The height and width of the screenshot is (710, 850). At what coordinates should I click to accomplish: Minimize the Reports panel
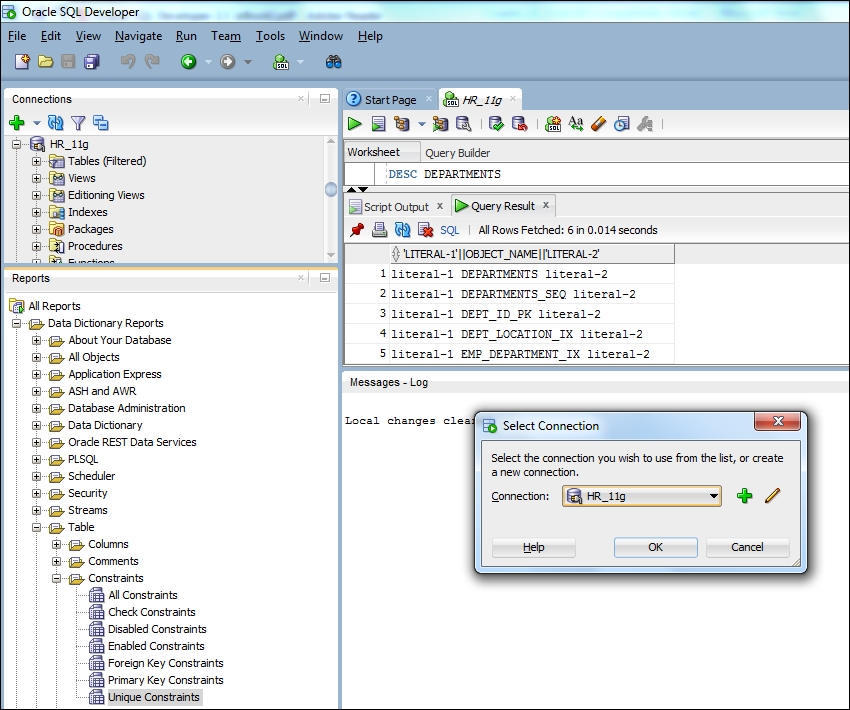[x=325, y=277]
